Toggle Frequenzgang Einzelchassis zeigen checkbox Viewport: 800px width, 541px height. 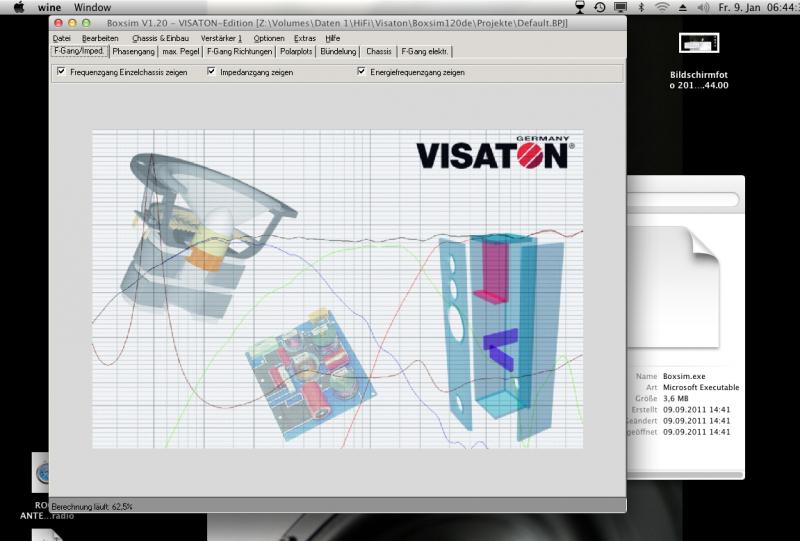[x=61, y=71]
